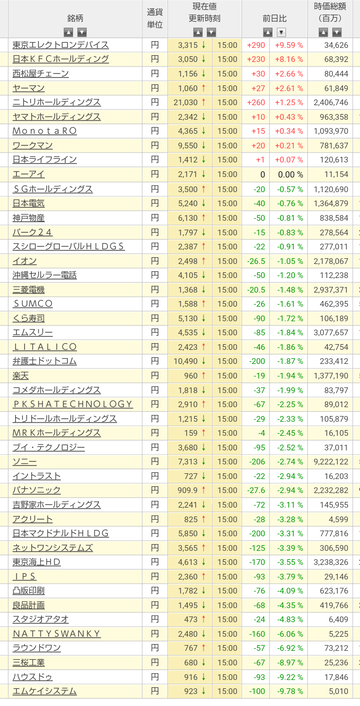Image resolution: width=360 pixels, height=706 pixels.
Task: Open the SUMCO stock page
Action: pos(32,304)
